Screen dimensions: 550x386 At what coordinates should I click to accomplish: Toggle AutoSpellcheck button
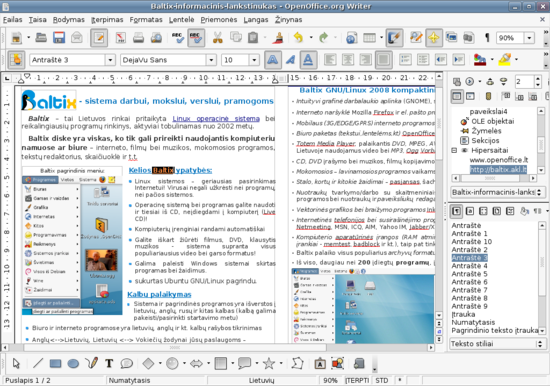[196, 38]
